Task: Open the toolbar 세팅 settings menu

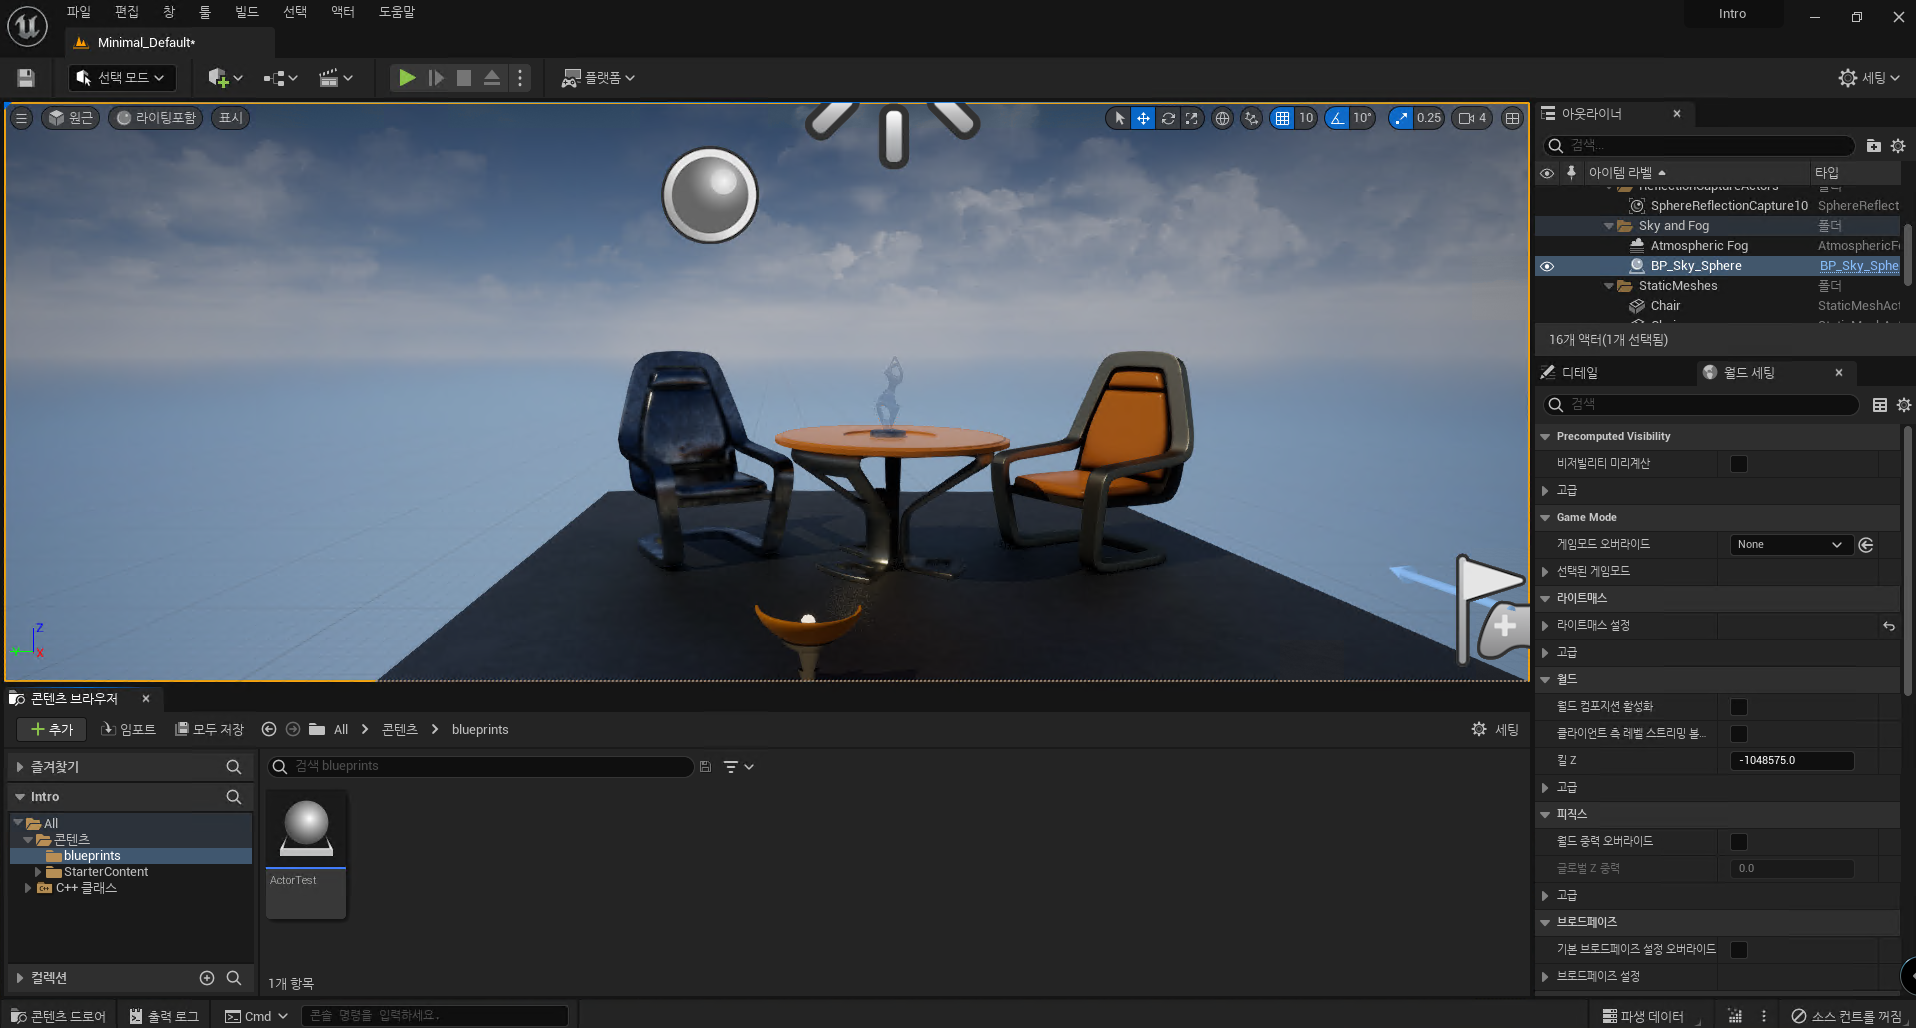Action: coord(1868,78)
